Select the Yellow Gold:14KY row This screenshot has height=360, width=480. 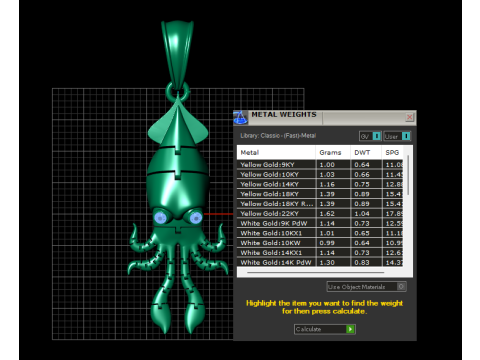(x=320, y=184)
